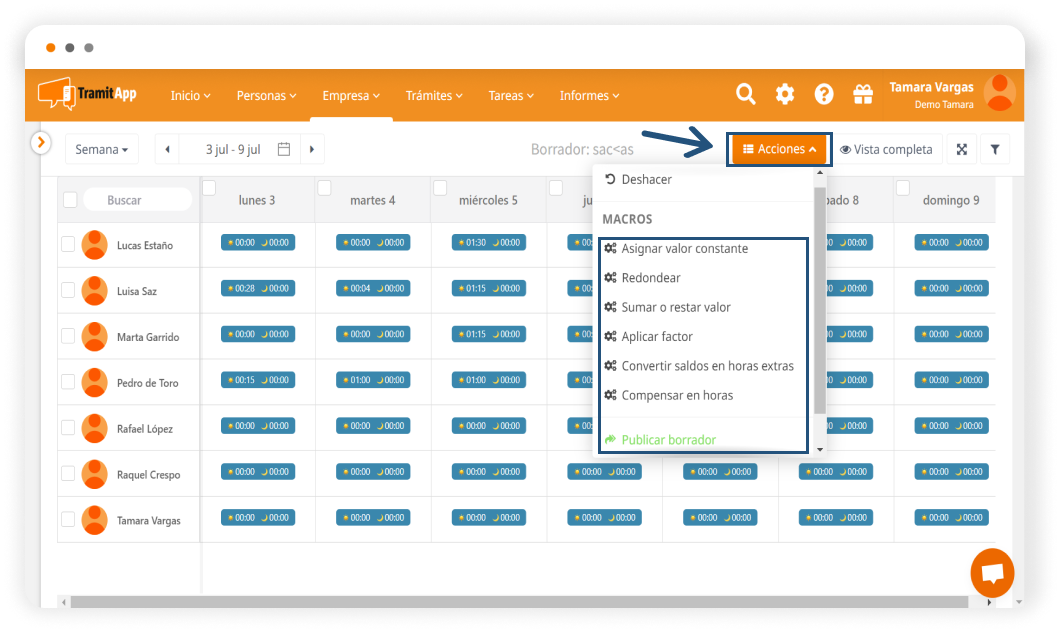Image resolution: width=1061 pixels, height=633 pixels.
Task: Click the calendar icon in date range
Action: click(x=284, y=149)
